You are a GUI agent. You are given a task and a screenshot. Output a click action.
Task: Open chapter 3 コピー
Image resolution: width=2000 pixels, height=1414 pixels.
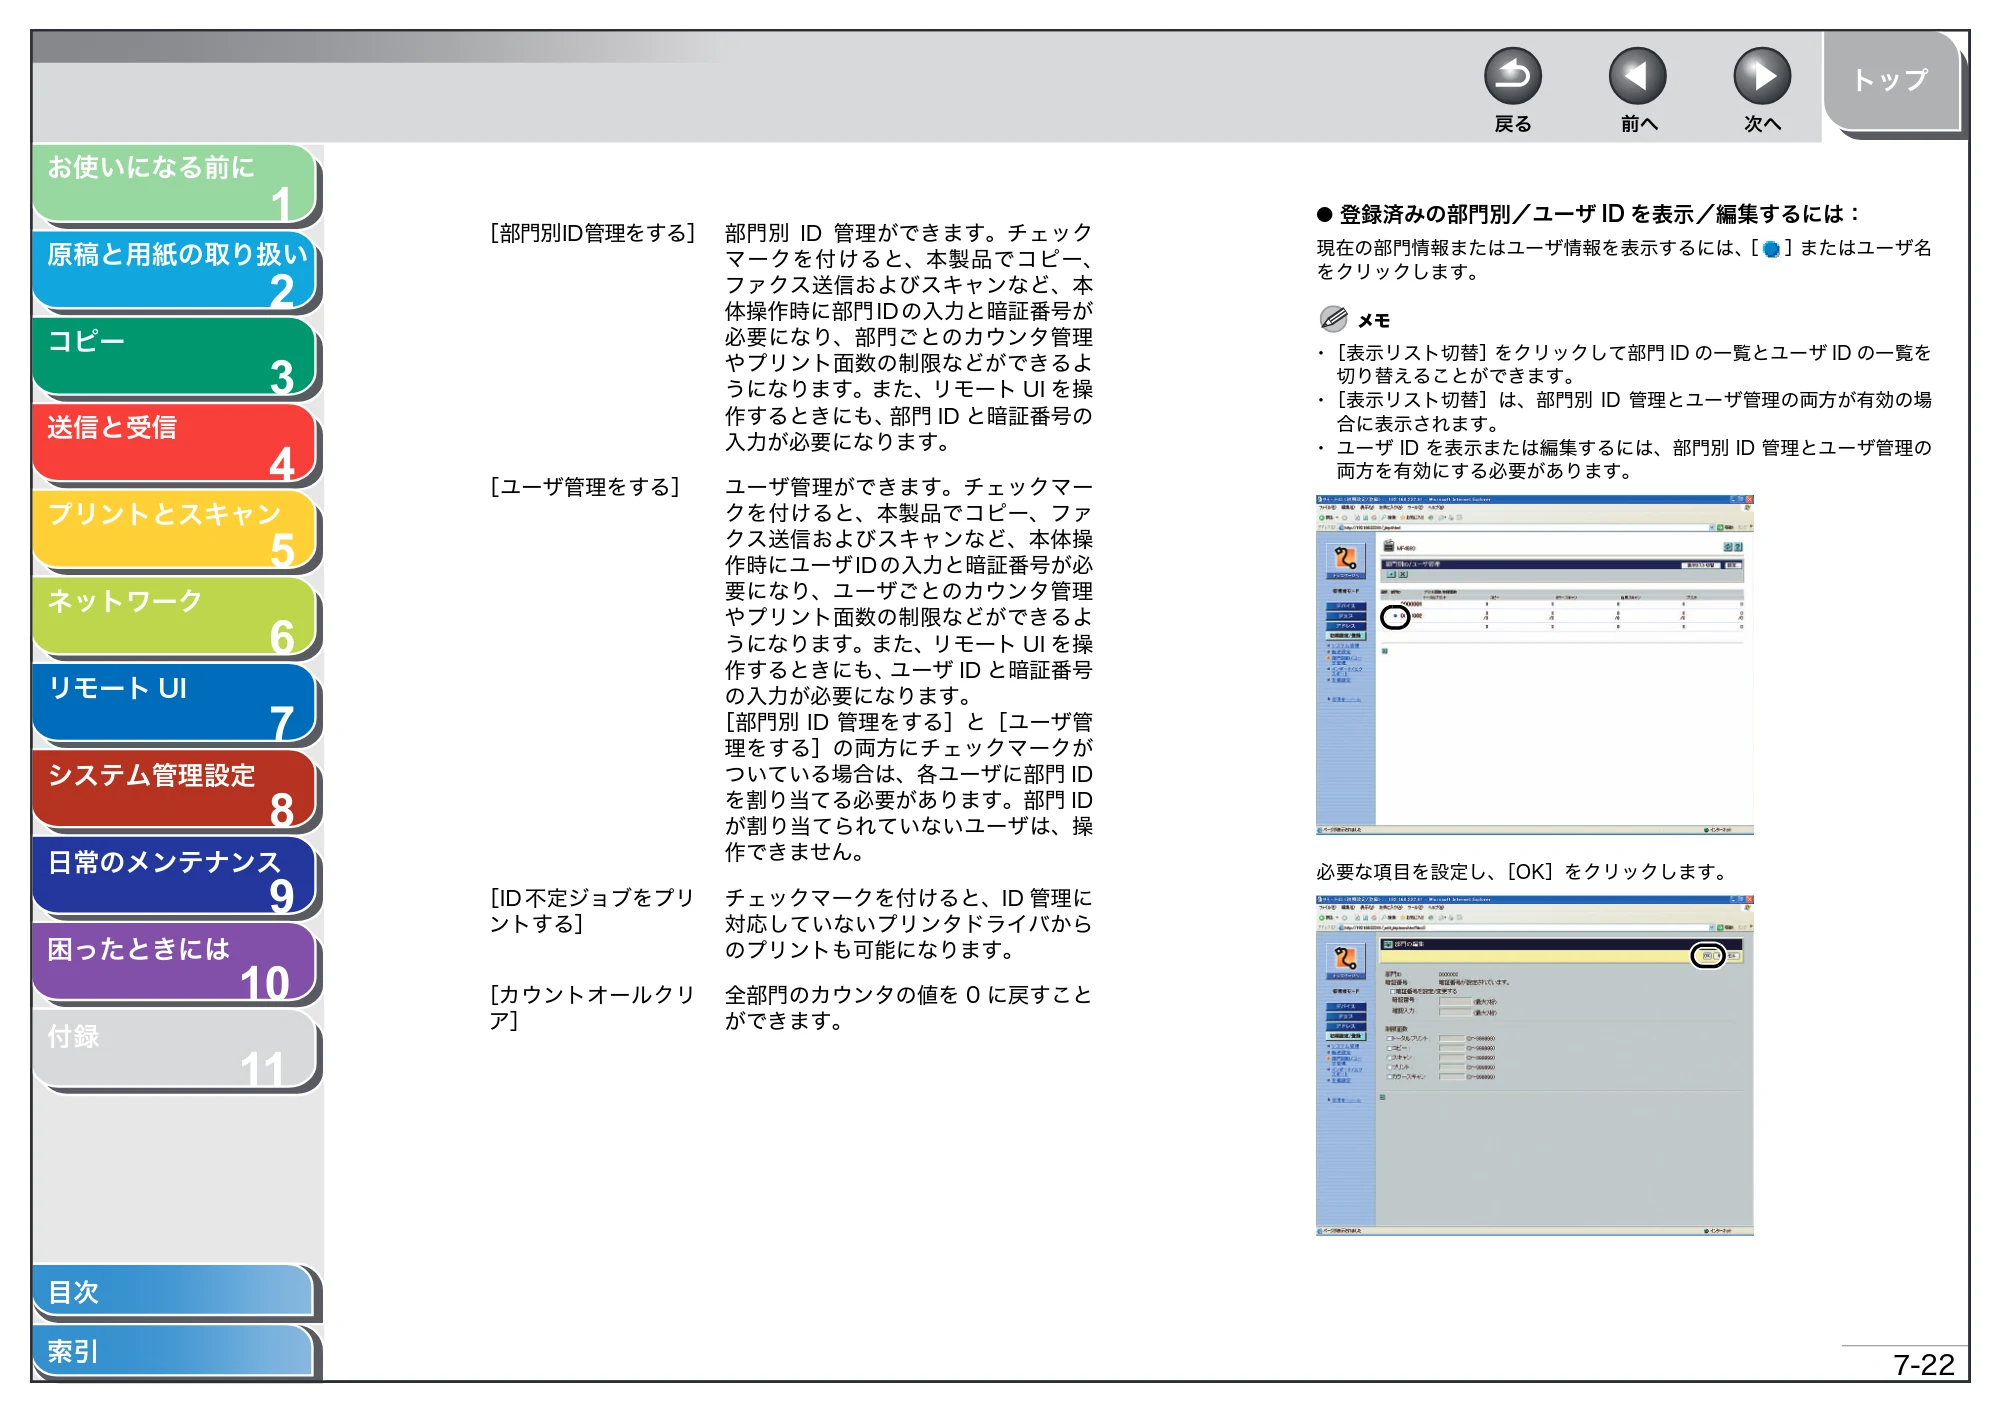pyautogui.click(x=175, y=358)
